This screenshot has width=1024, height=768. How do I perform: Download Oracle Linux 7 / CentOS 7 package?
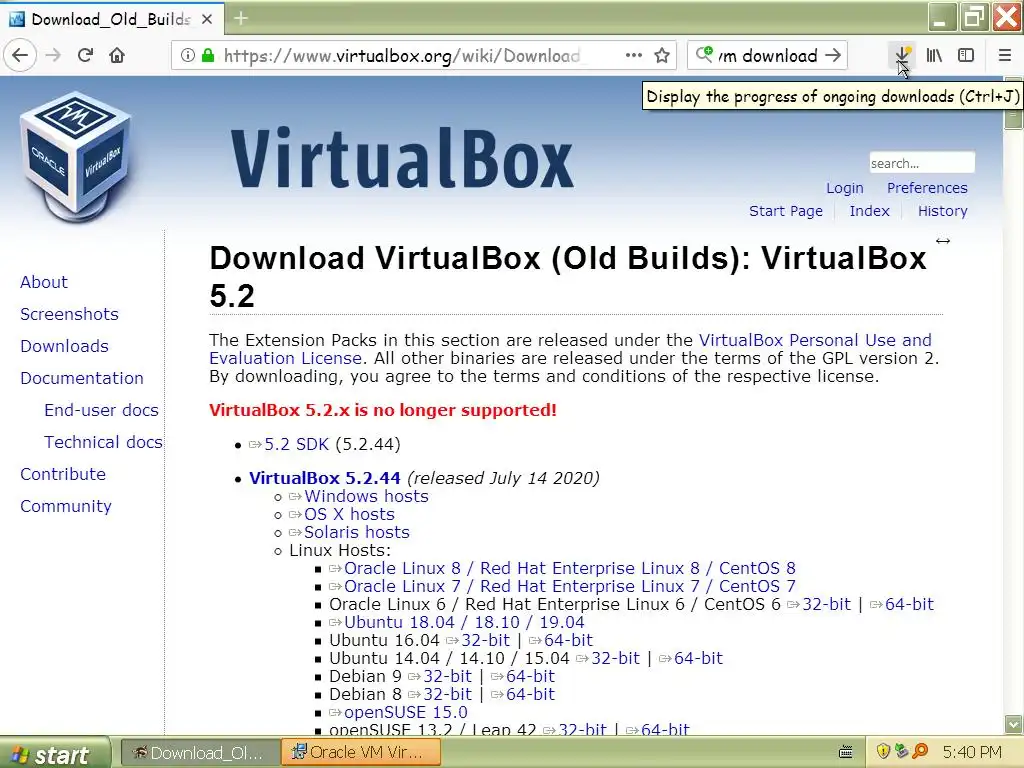tap(569, 586)
